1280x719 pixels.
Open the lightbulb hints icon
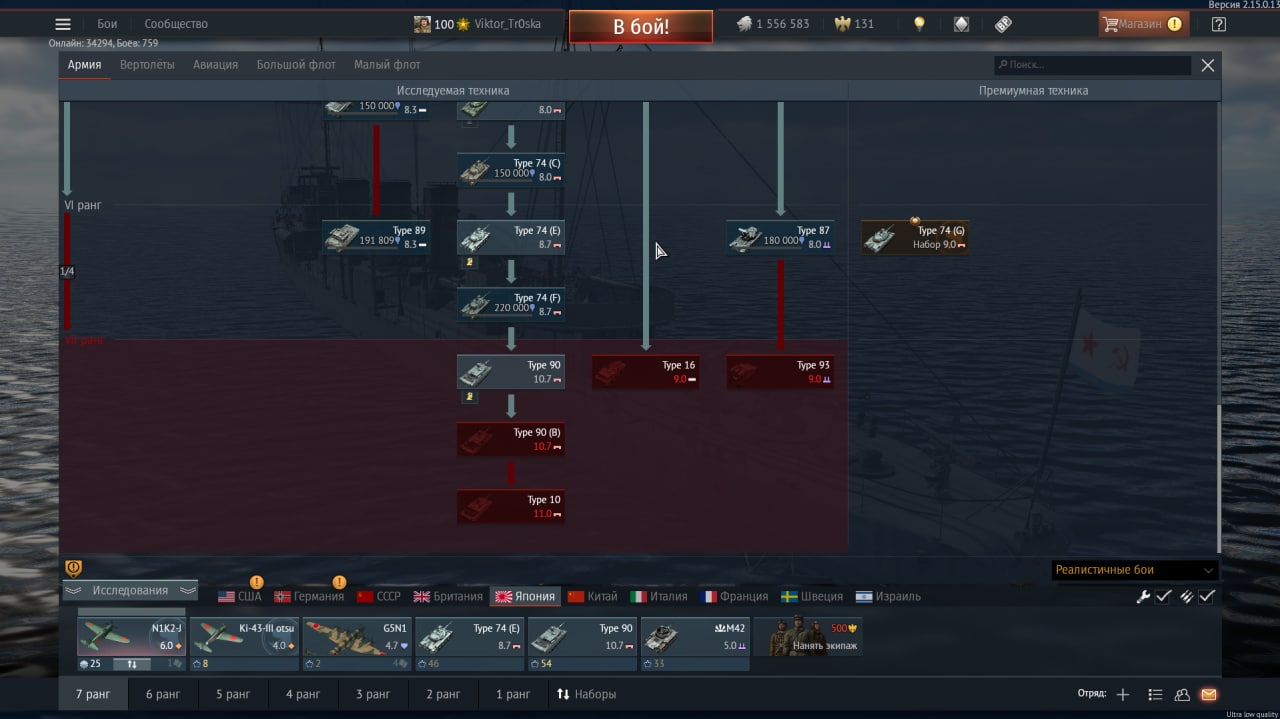[x=919, y=24]
